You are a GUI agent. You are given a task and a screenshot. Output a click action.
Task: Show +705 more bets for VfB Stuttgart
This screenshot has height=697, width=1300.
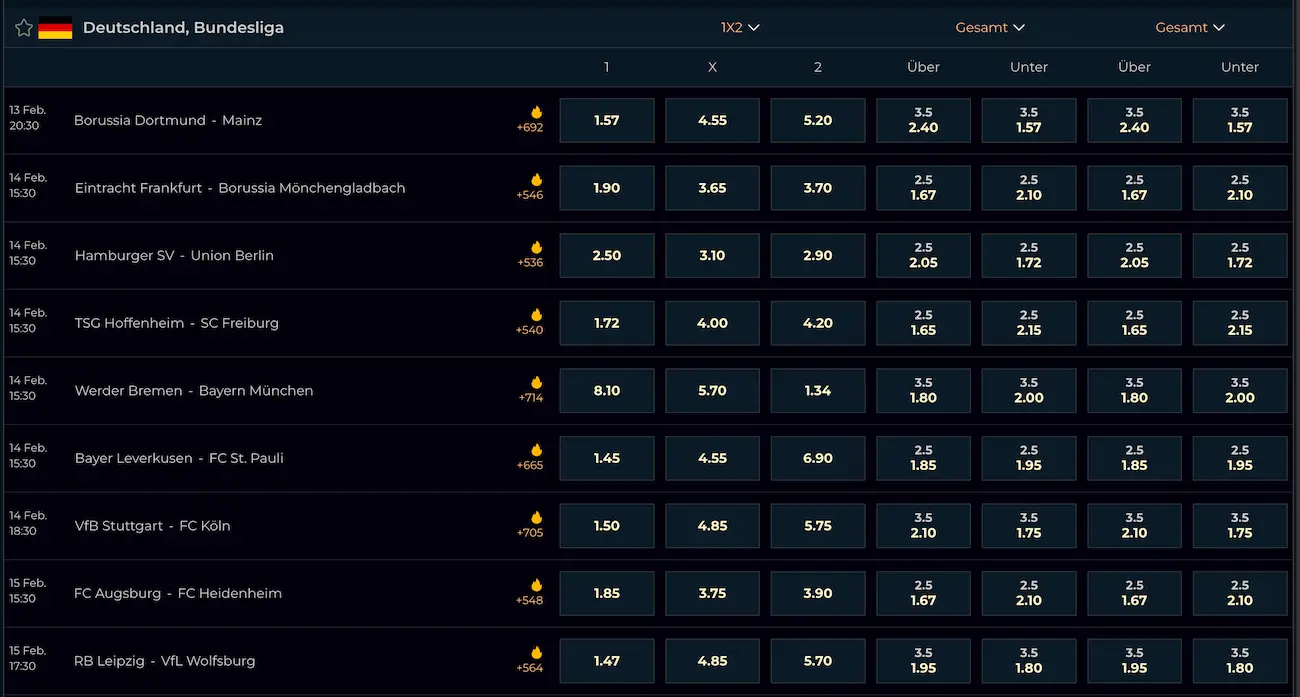pyautogui.click(x=530, y=532)
